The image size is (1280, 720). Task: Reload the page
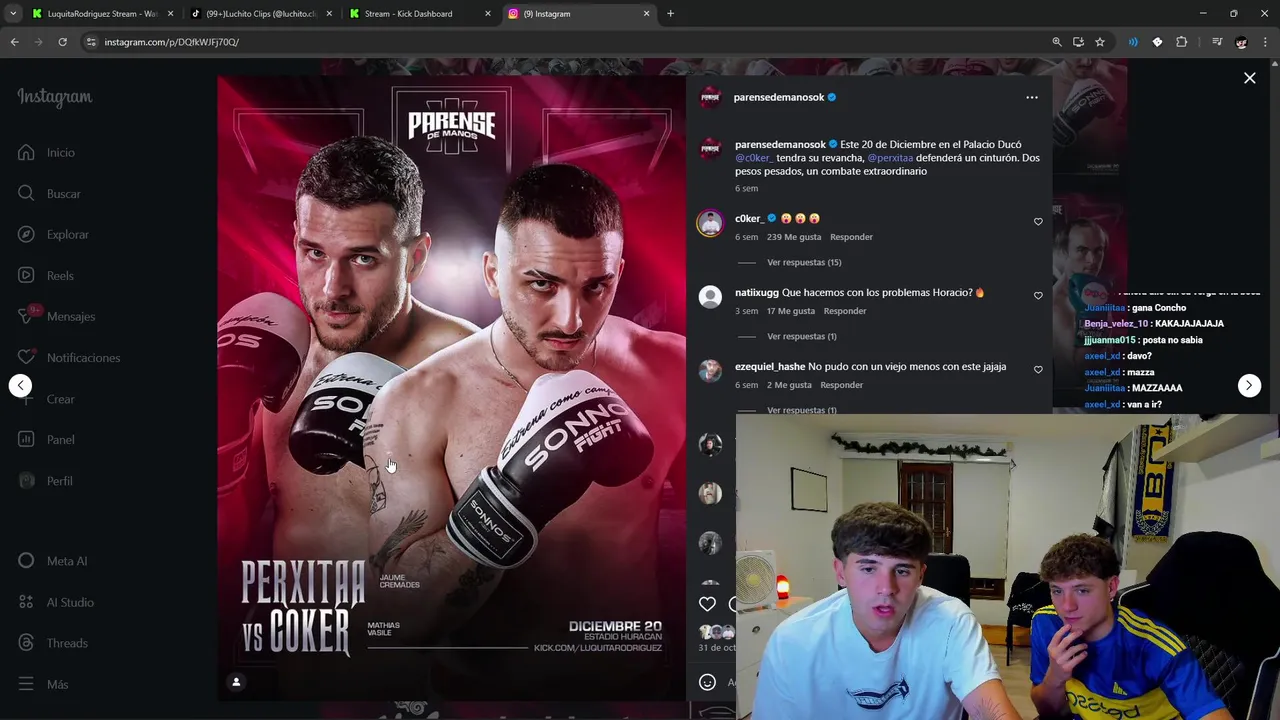[x=62, y=42]
